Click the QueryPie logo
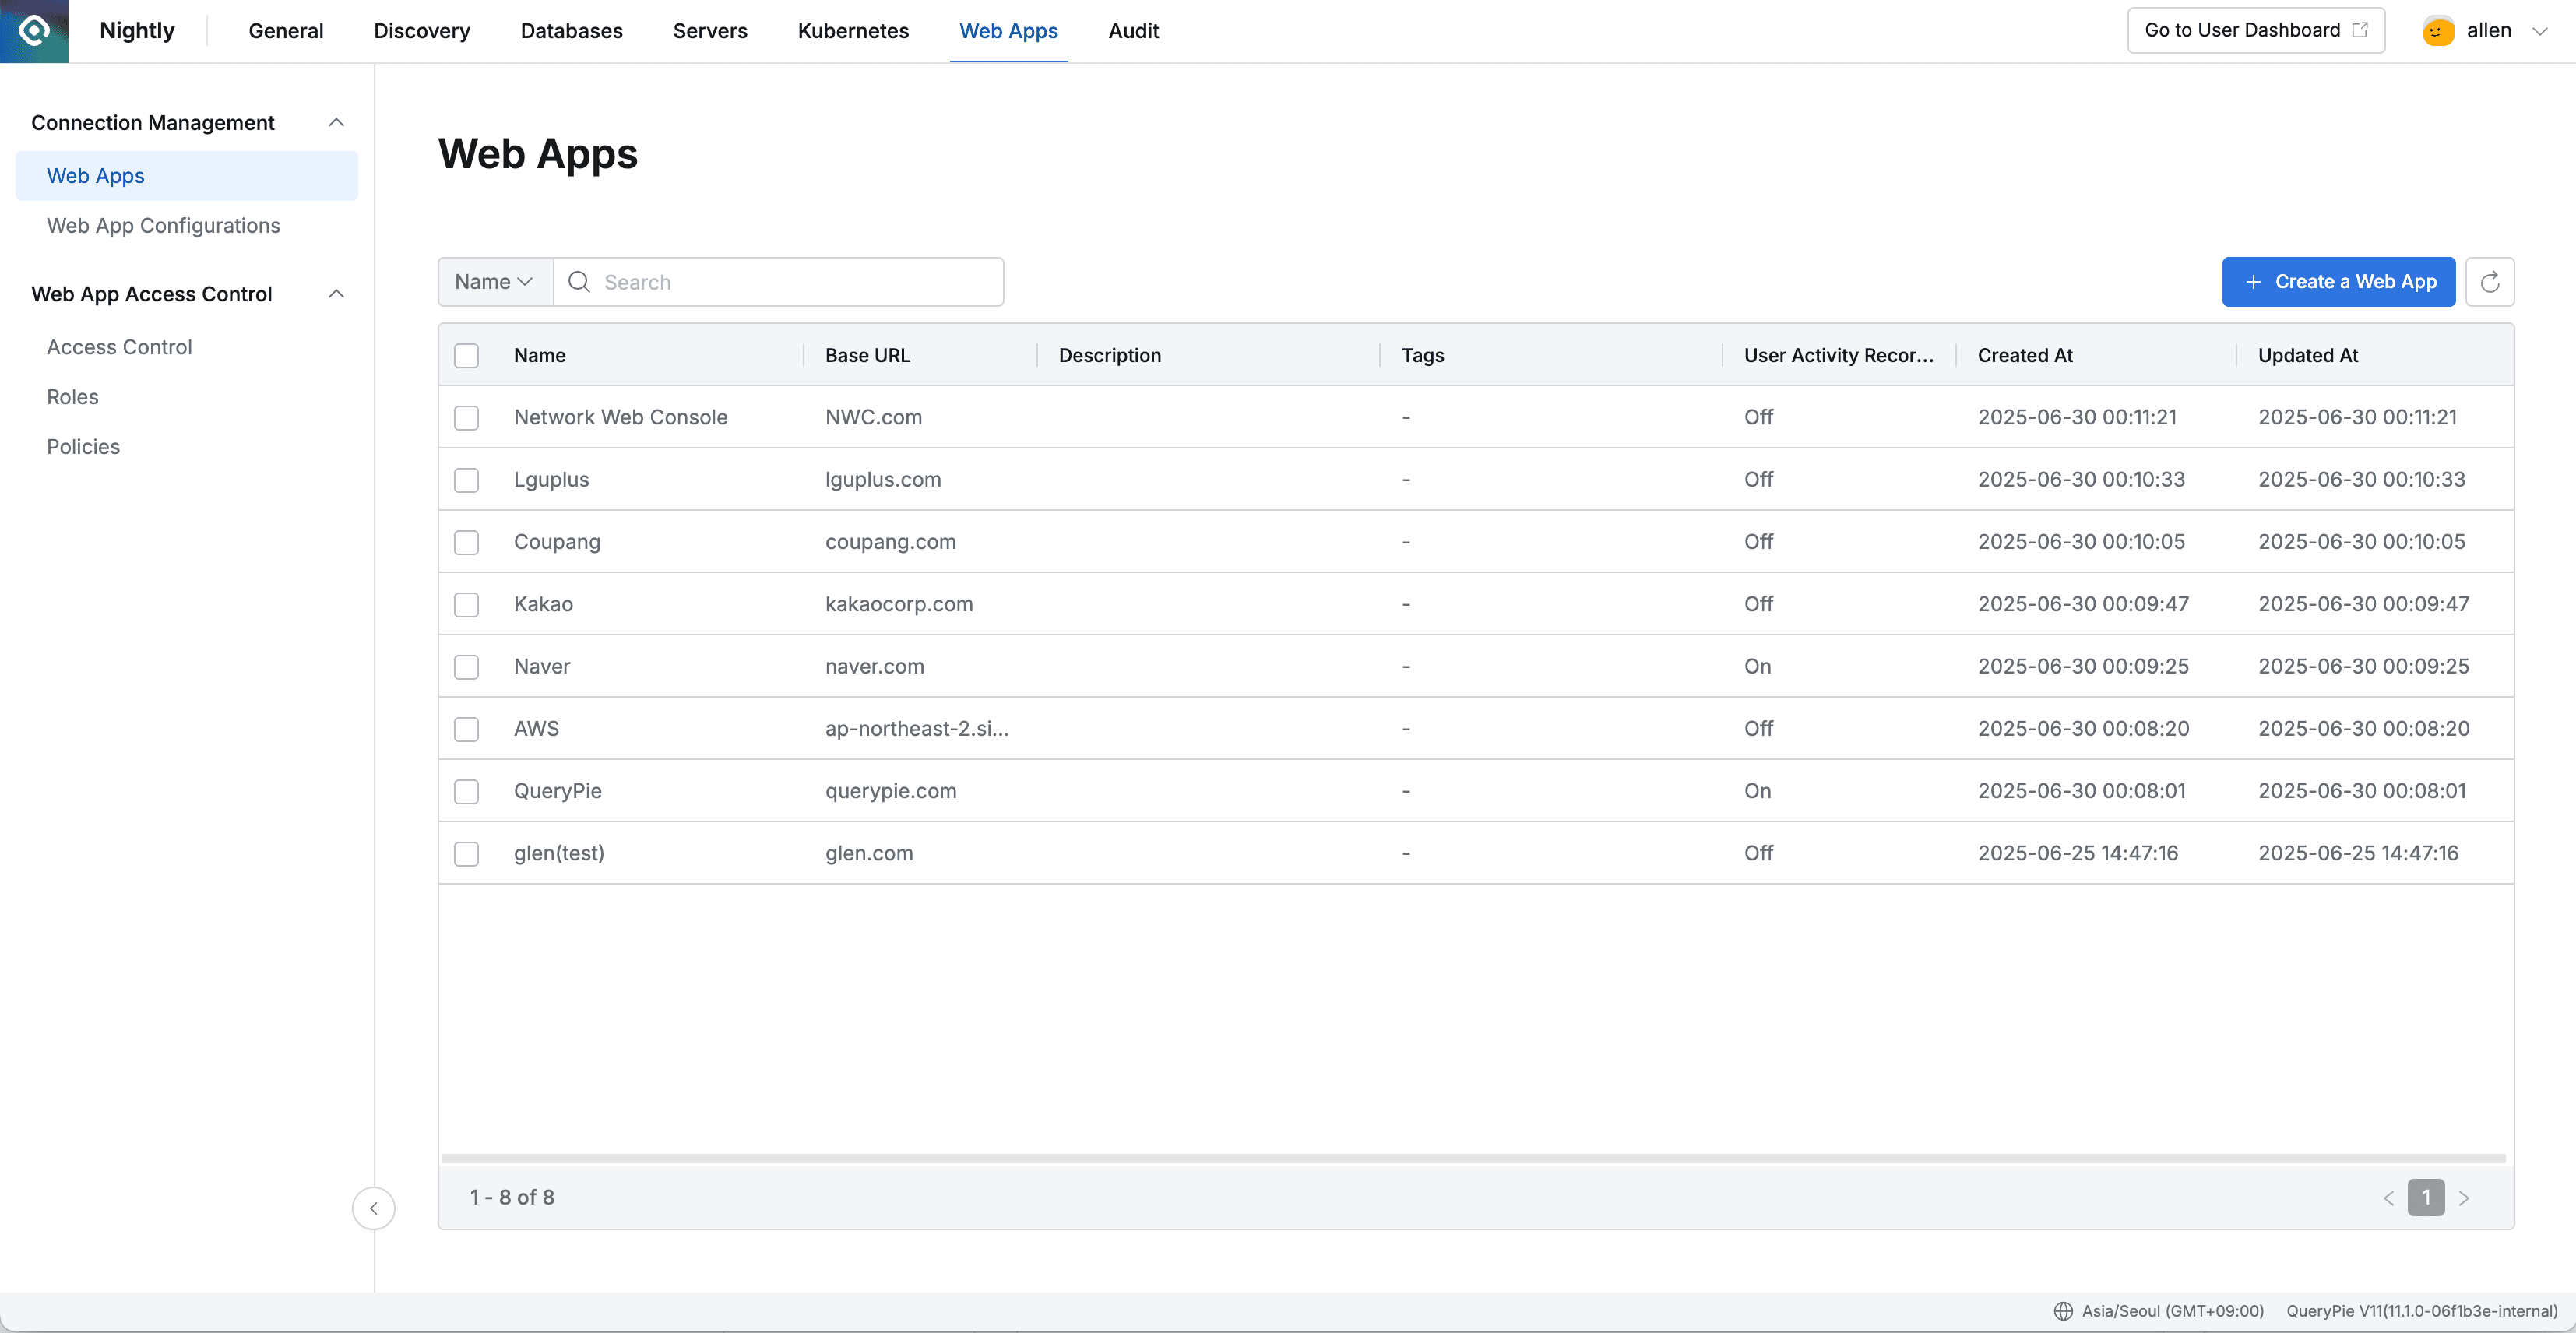 coord(34,31)
